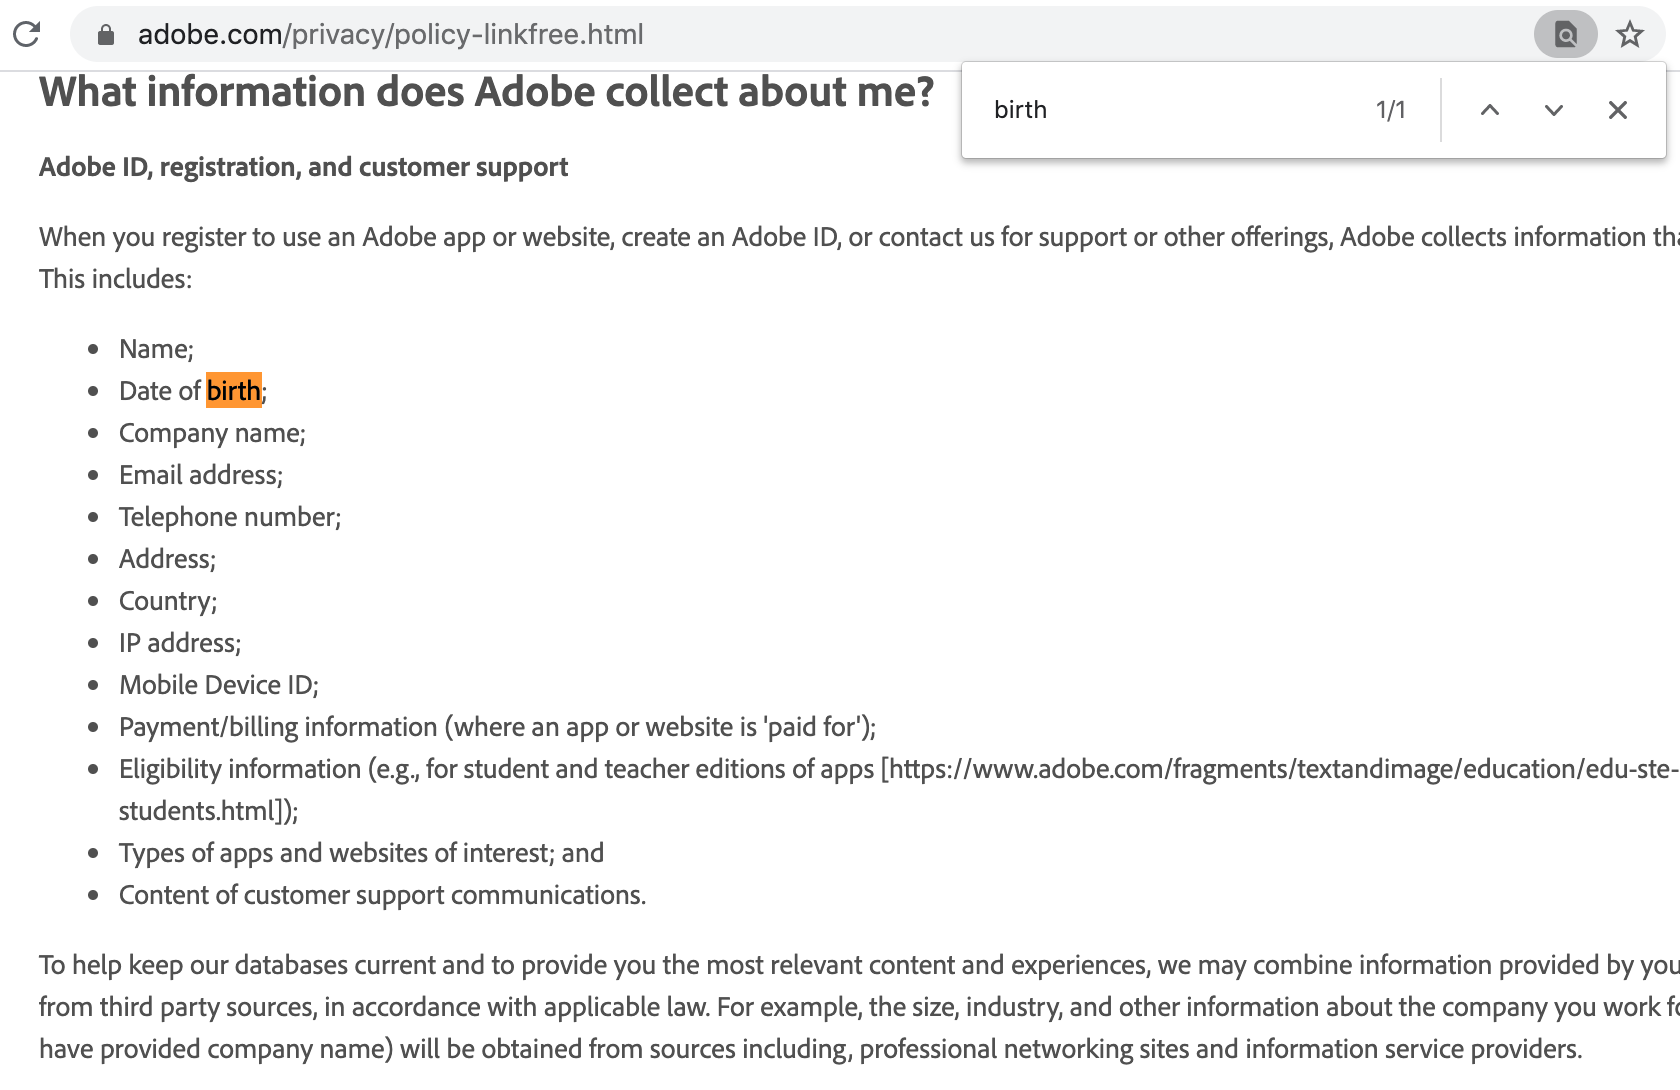Click the "Adobe ID, registration, and customer support" subheading
This screenshot has width=1680, height=1090.
pos(303,167)
